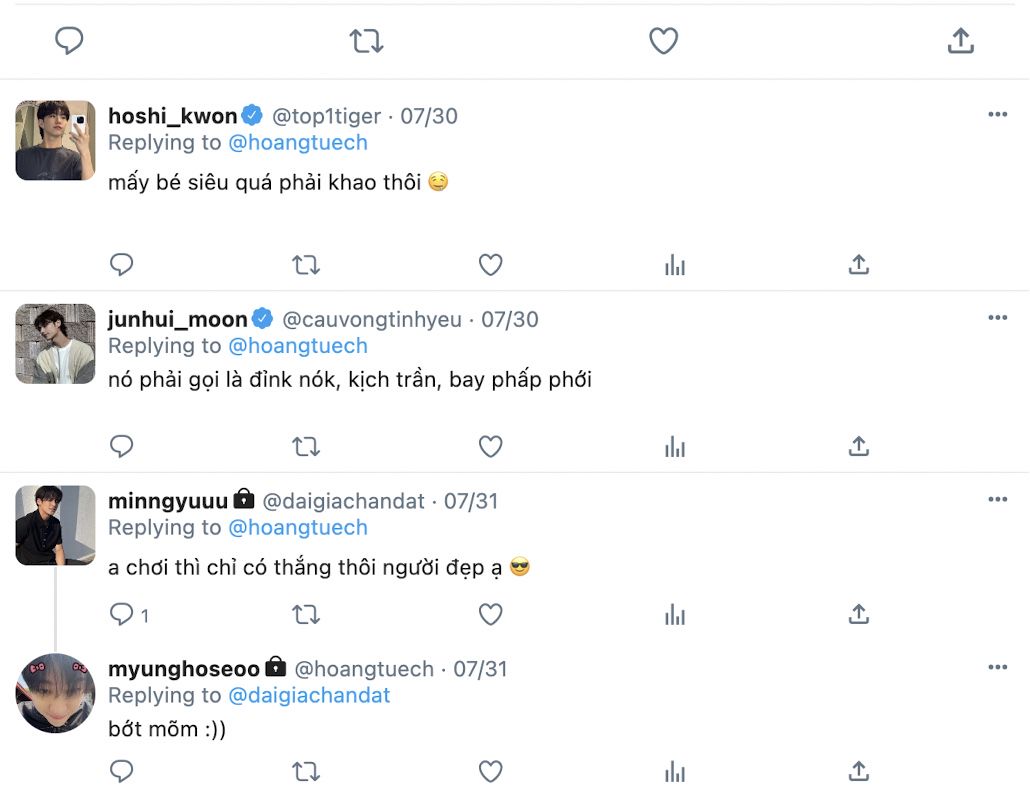The height and width of the screenshot is (796, 1030).
Task: Reply to the main tweet at top
Action: [x=69, y=41]
